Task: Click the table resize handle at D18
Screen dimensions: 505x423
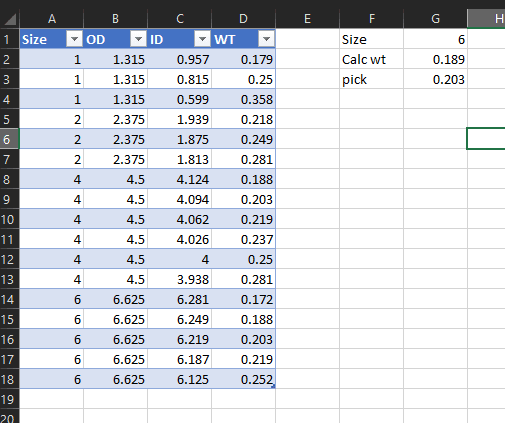Action: 274,386
